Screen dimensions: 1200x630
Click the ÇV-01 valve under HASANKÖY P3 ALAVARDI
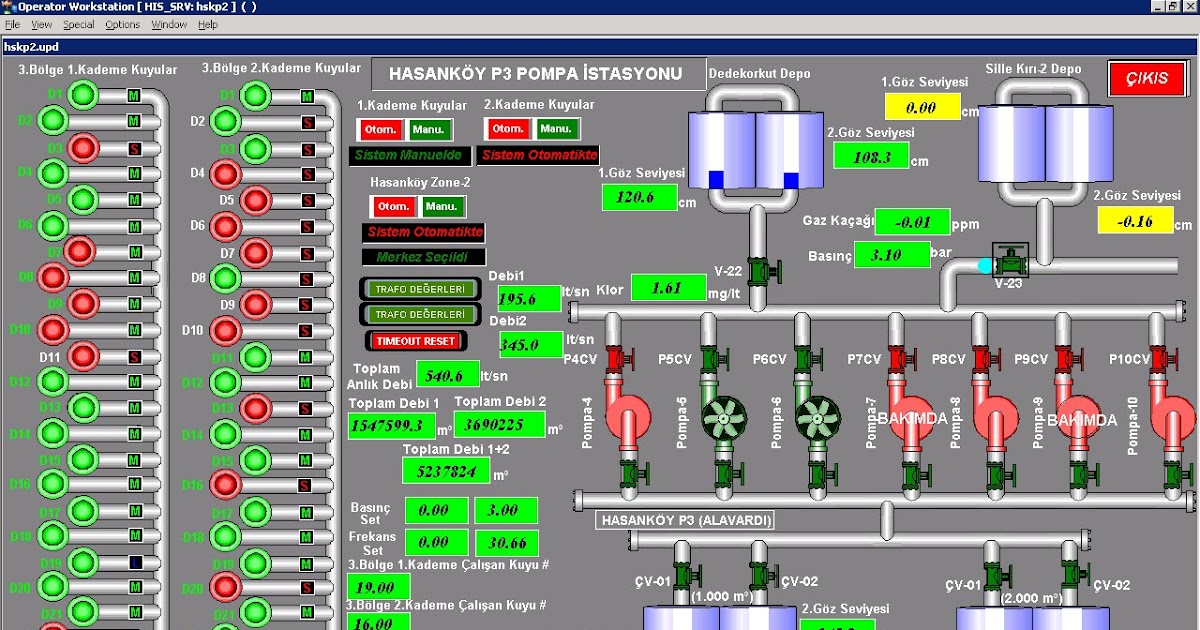pyautogui.click(x=683, y=574)
